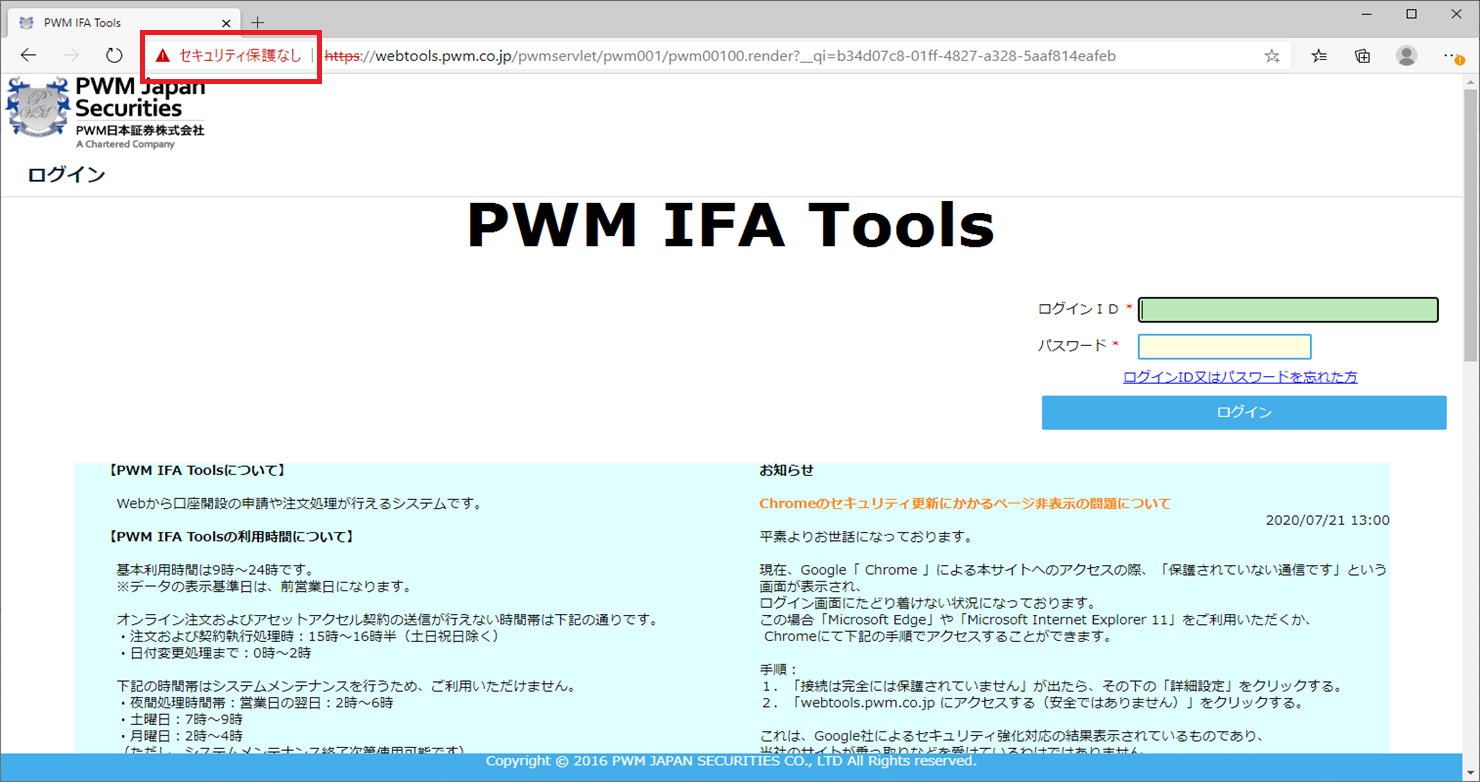Open the user profile avatar
Screen dimensions: 1480x782
(1406, 56)
